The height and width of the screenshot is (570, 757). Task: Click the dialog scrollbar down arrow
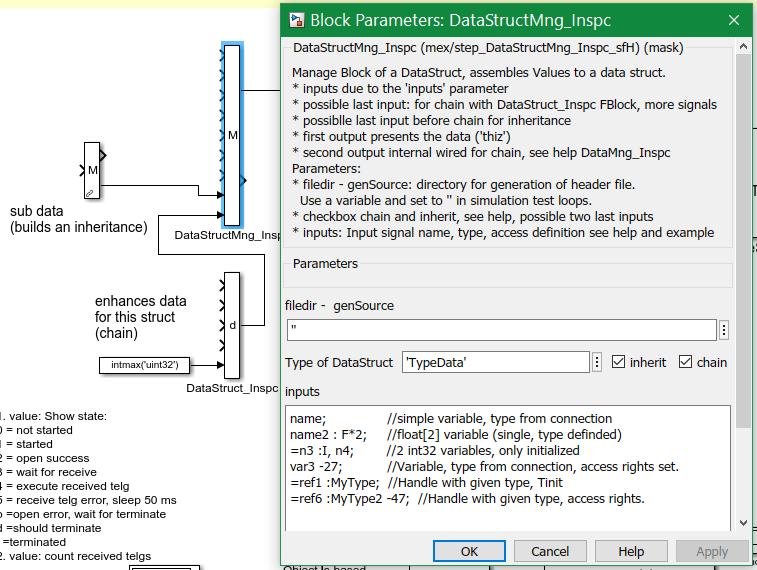coord(743,523)
